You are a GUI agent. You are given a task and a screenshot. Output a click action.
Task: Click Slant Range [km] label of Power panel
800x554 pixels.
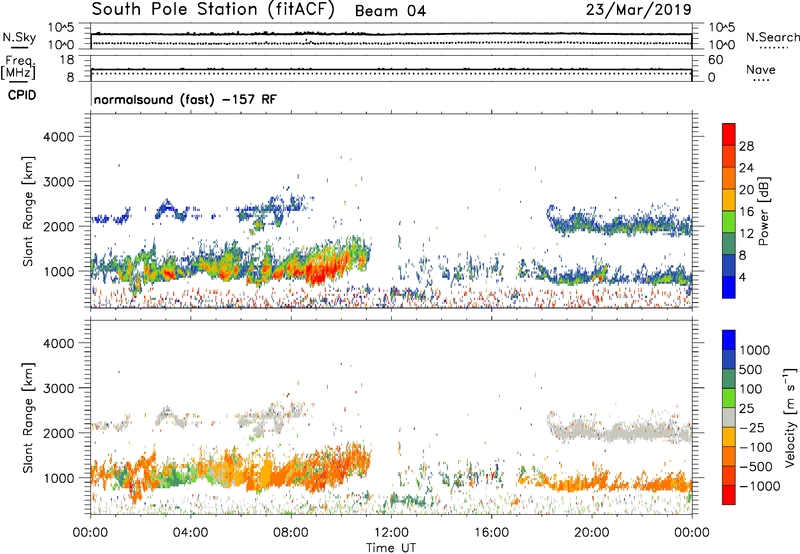pyautogui.click(x=28, y=211)
